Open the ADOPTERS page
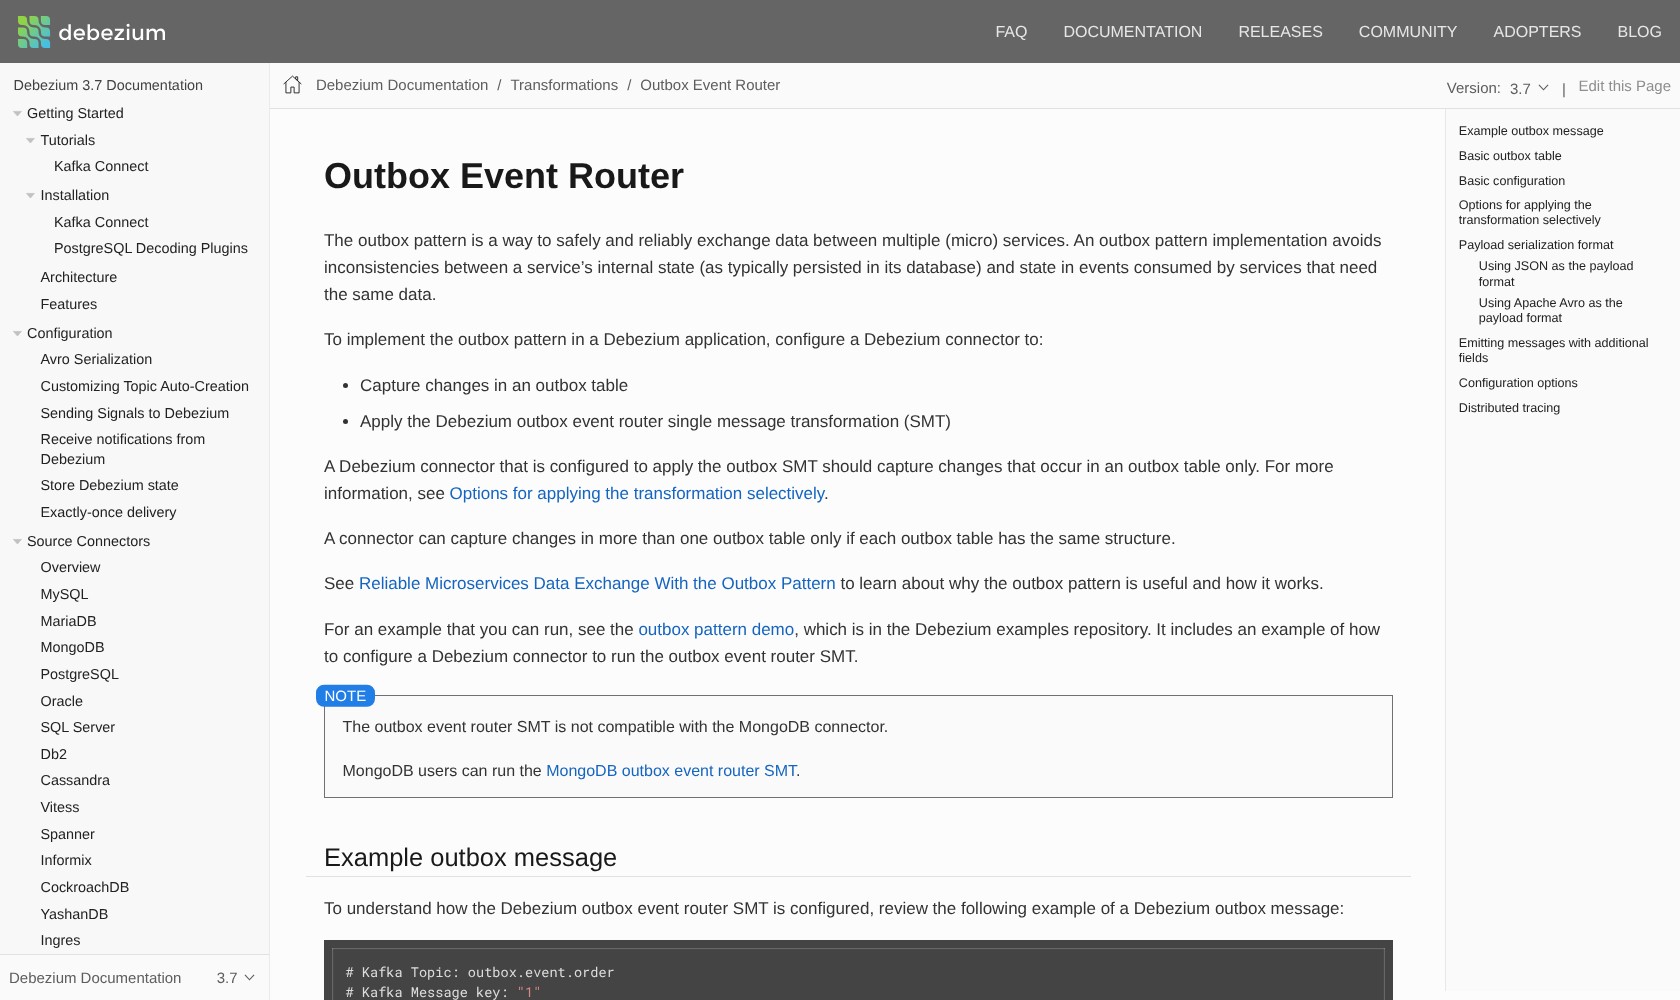 (1537, 32)
